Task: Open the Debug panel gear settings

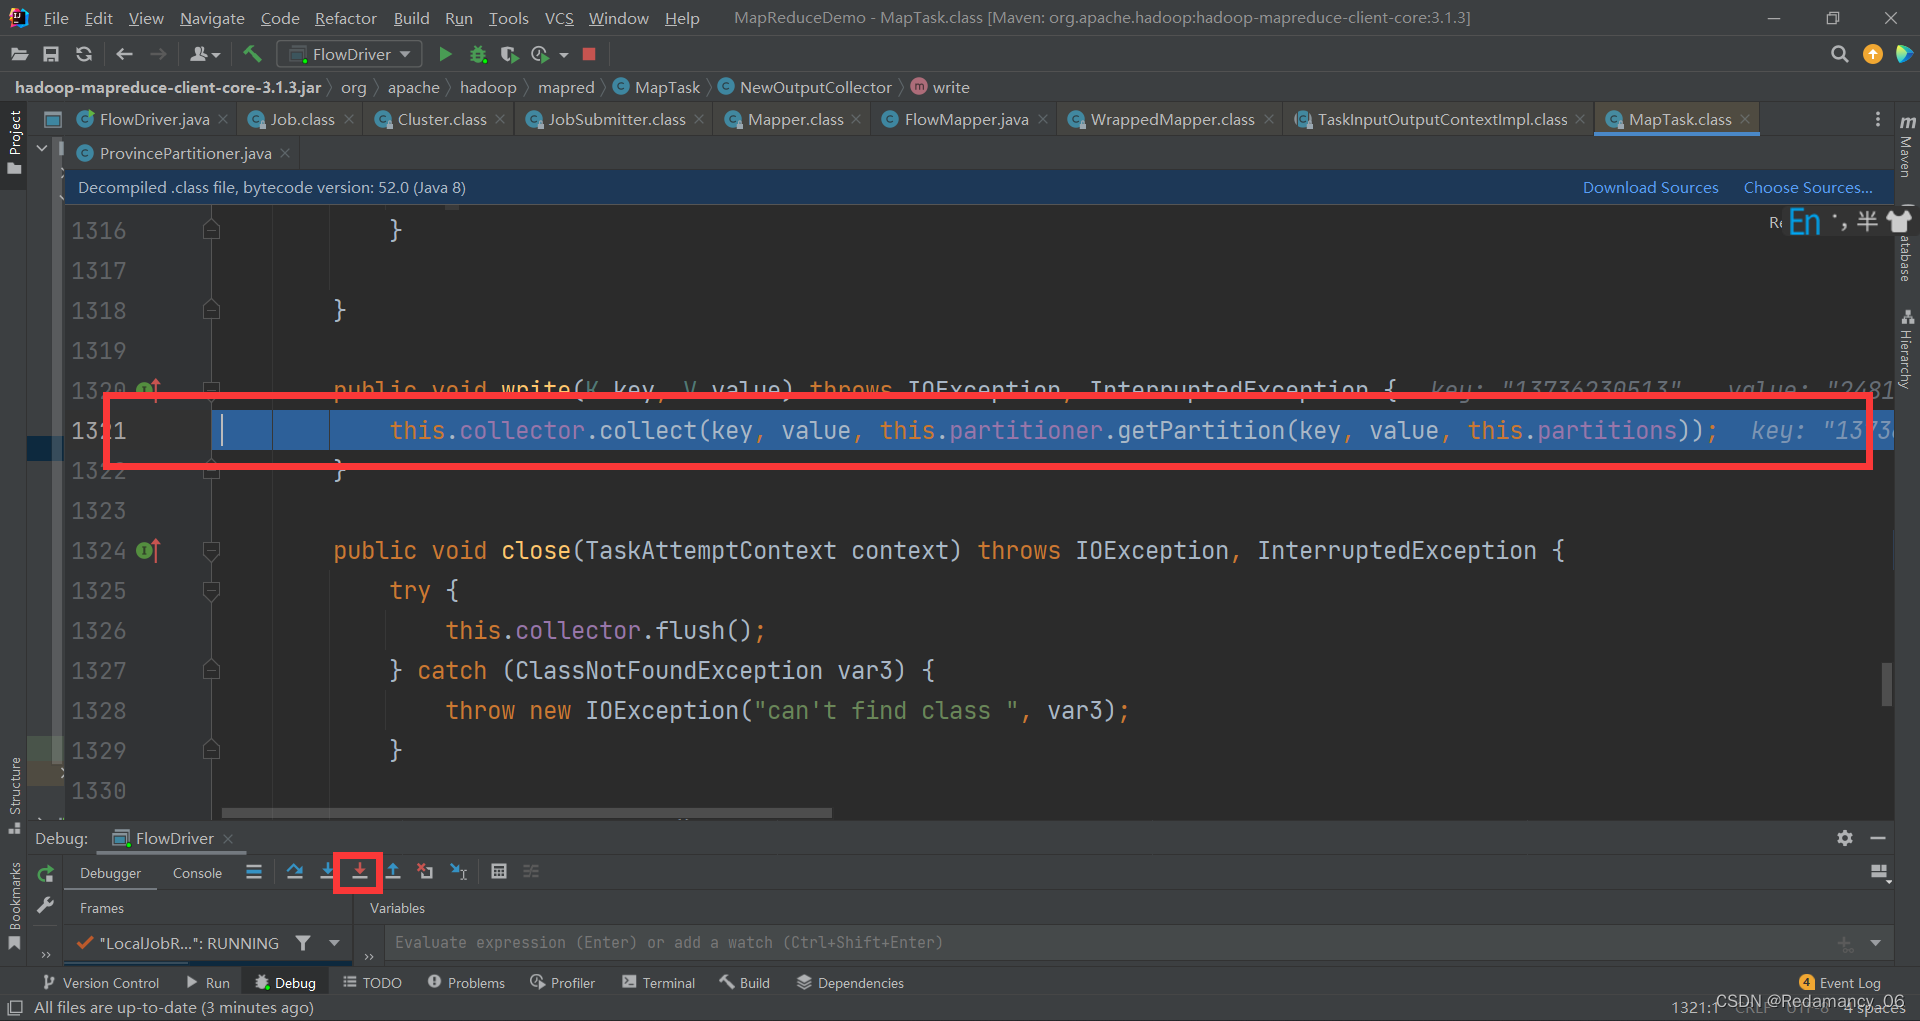Action: [x=1845, y=838]
